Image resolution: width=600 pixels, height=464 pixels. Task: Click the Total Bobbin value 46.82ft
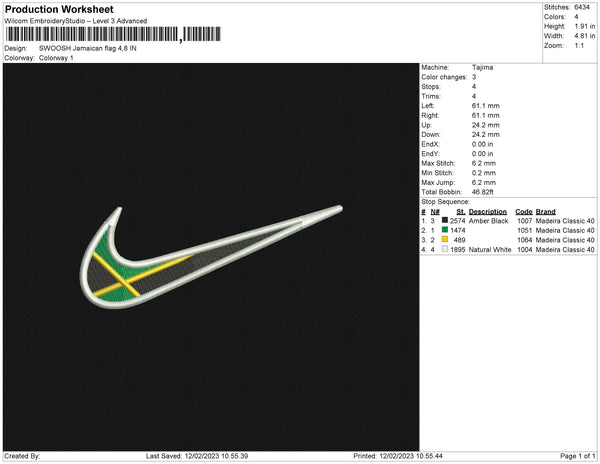[x=483, y=192]
